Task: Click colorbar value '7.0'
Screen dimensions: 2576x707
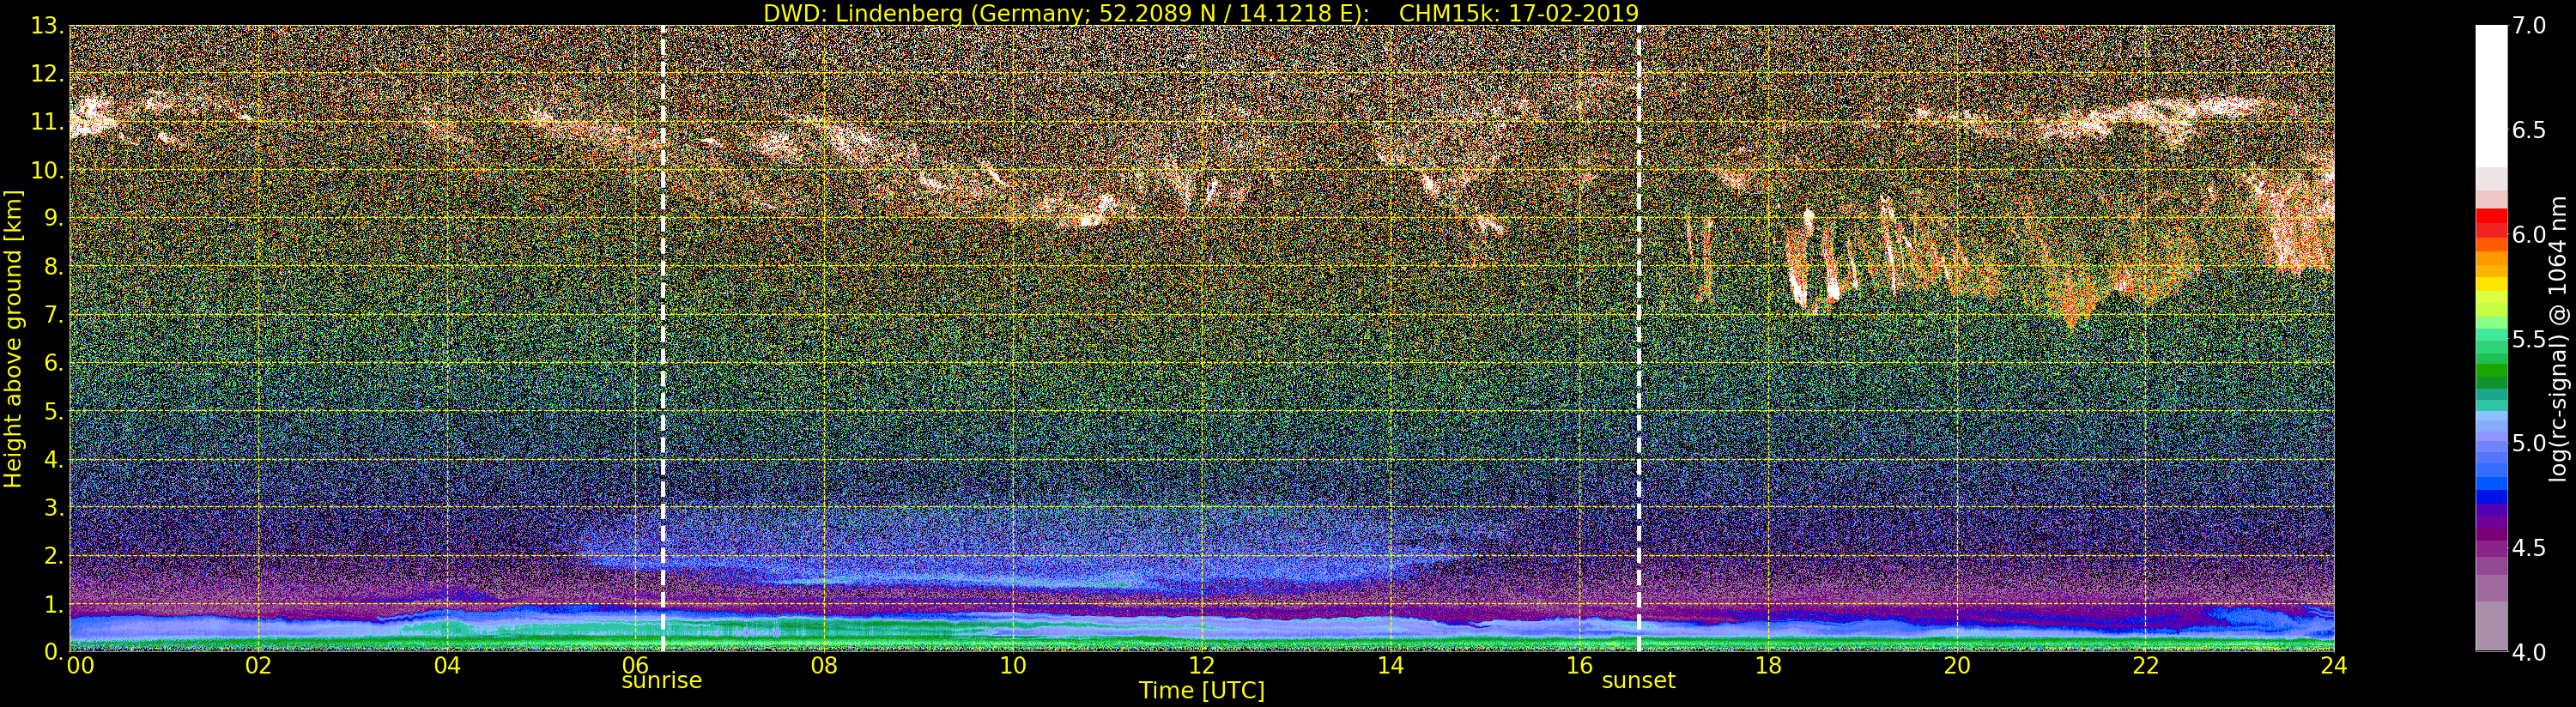Action: click(2529, 26)
